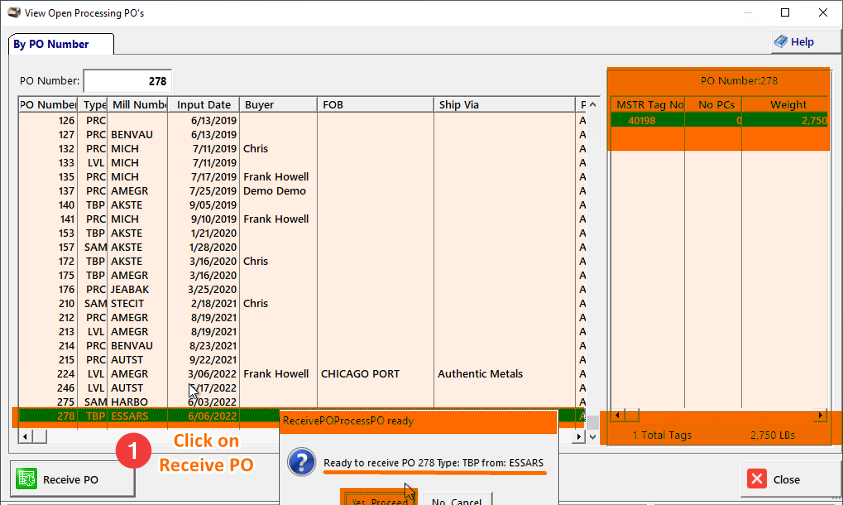Select PO 127 BENVAU row

[302, 134]
